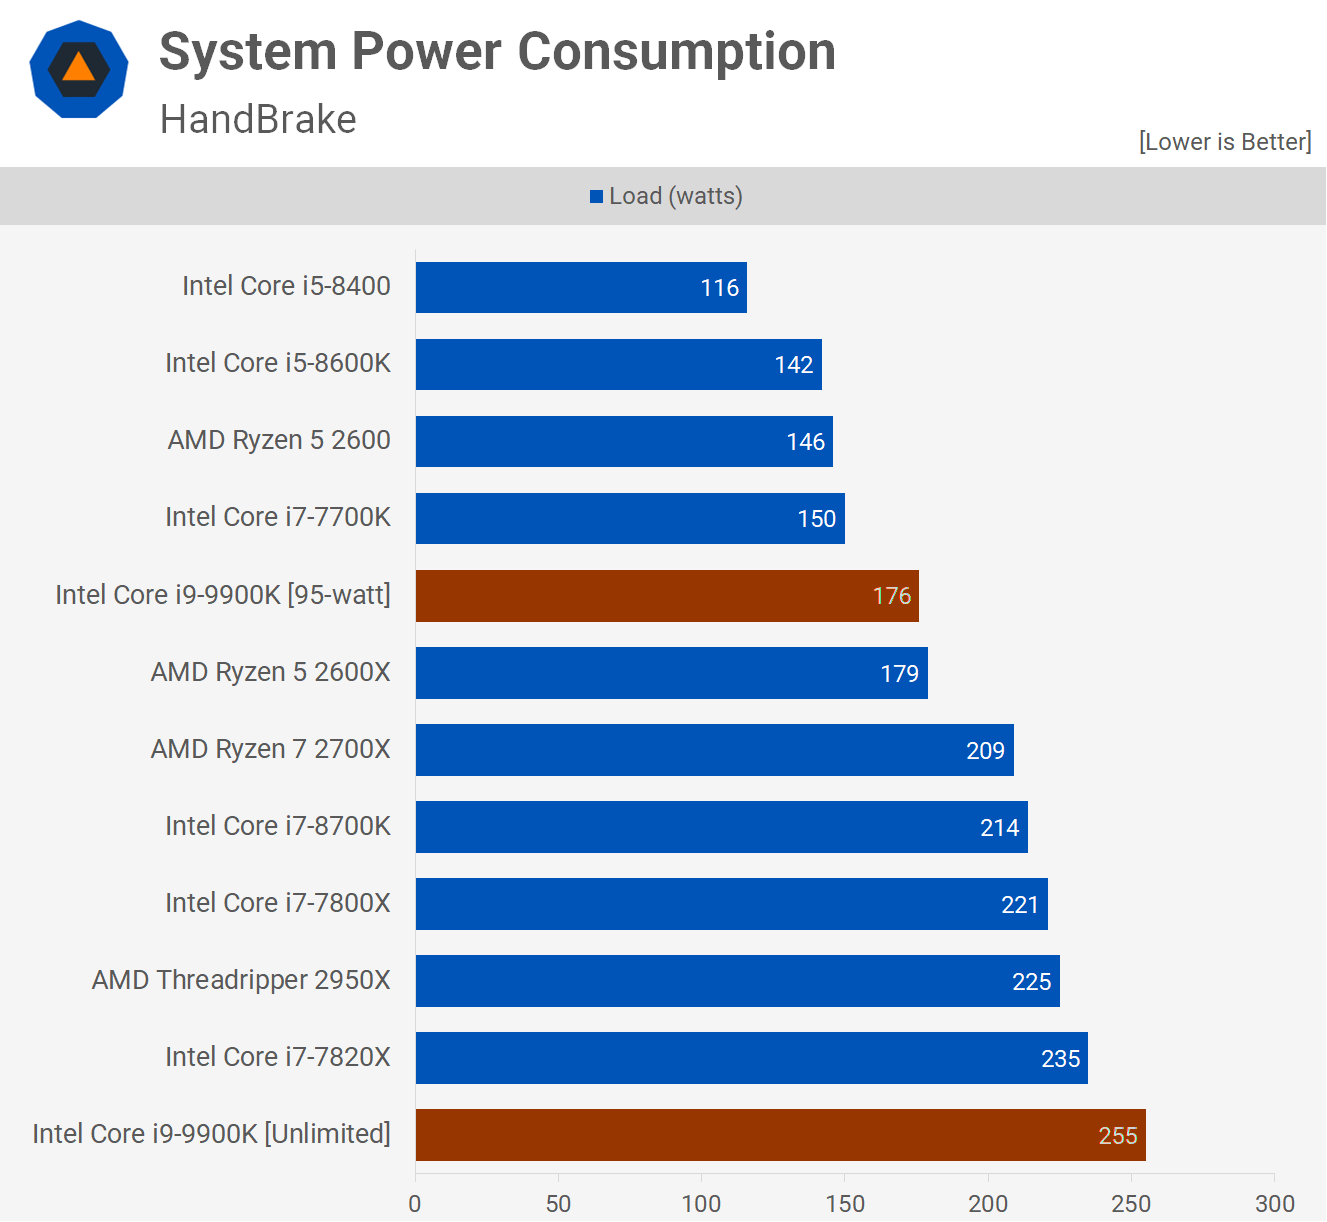The width and height of the screenshot is (1327, 1222).
Task: Click the AMD Ryzen 5 2600 bar
Action: 624,442
